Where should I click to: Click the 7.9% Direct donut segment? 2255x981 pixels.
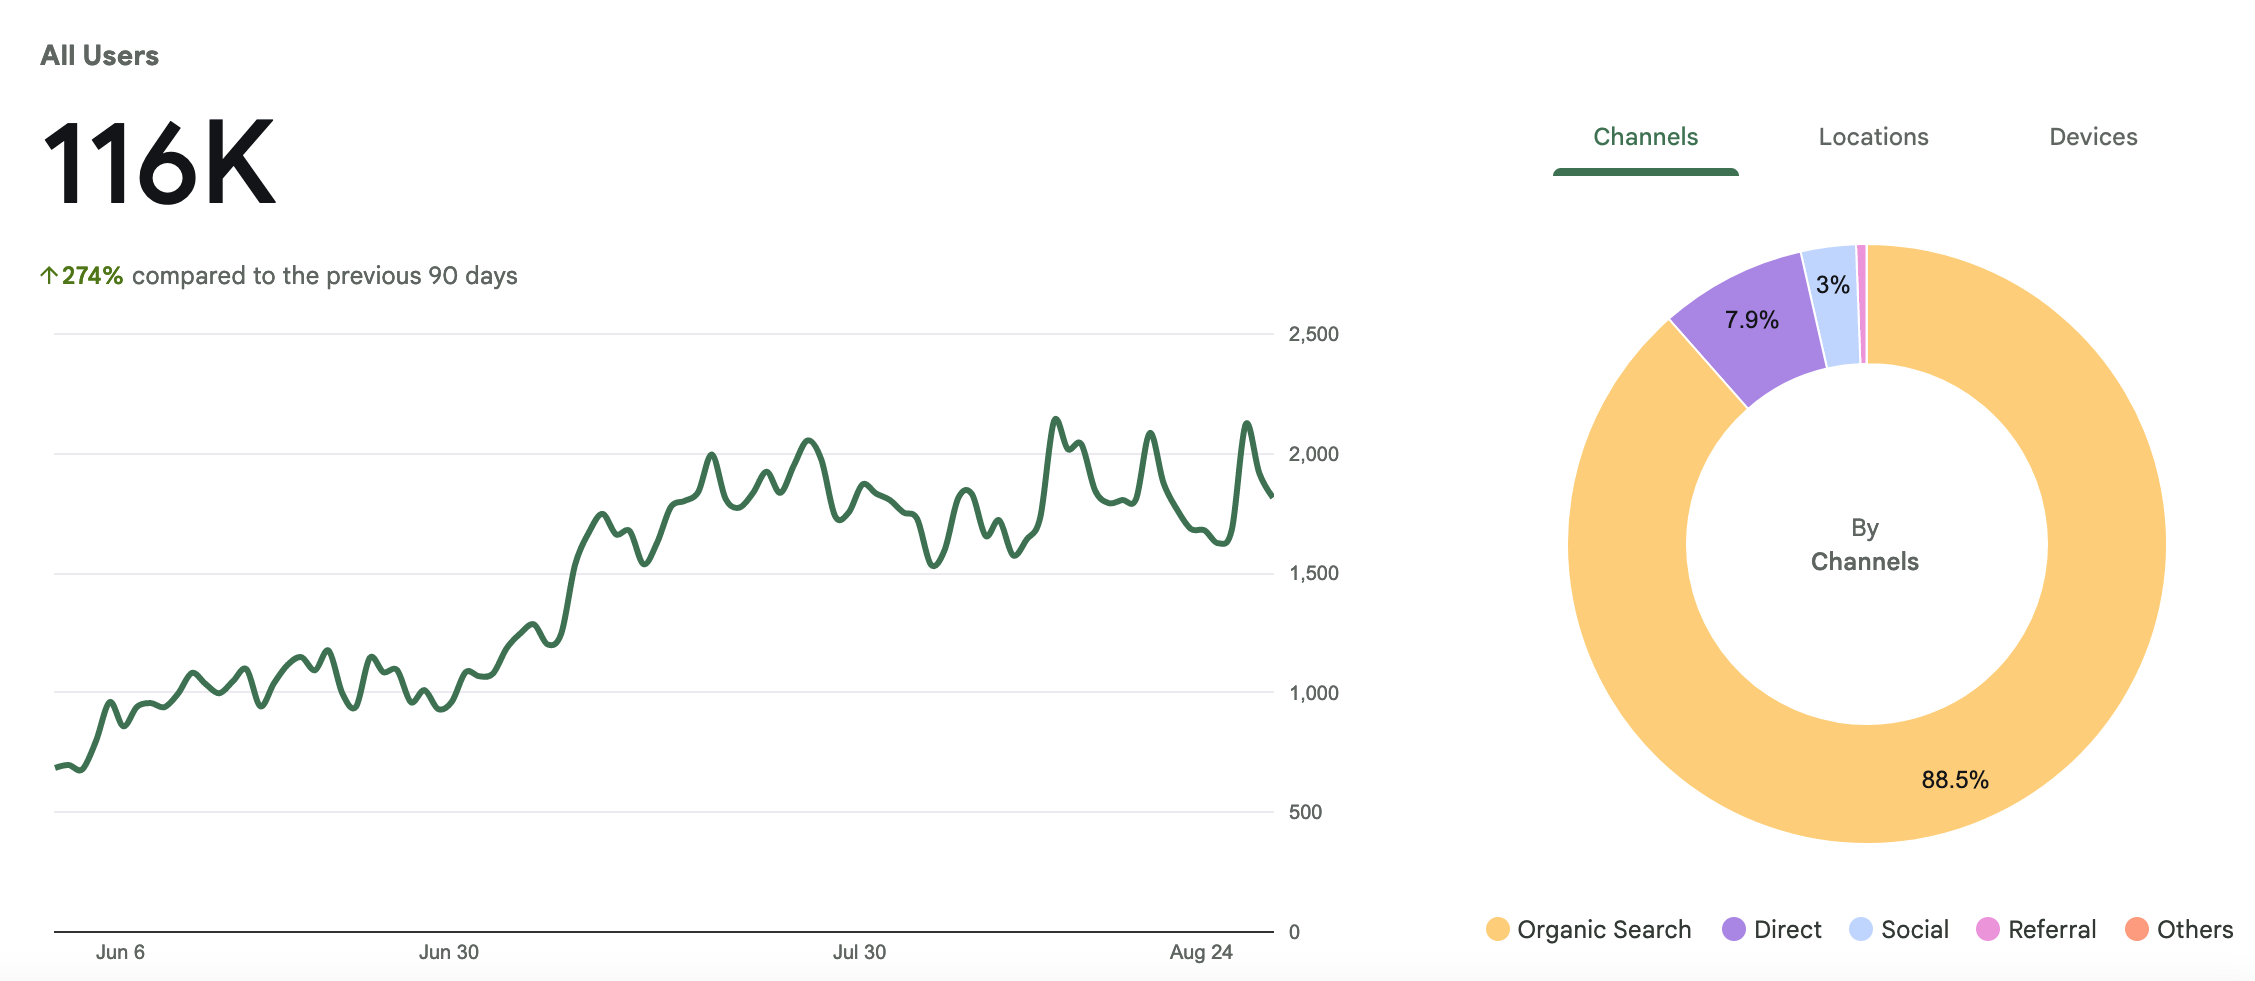point(1751,320)
